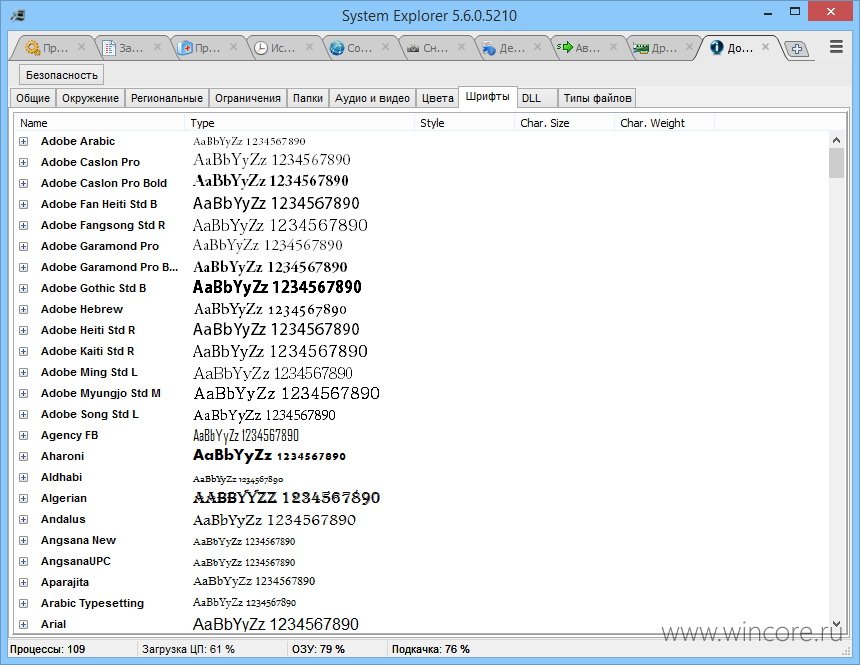Viewport: 860px width, 665px height.
Task: Open the gear-icon "Пр…" tab
Action: tap(48, 48)
